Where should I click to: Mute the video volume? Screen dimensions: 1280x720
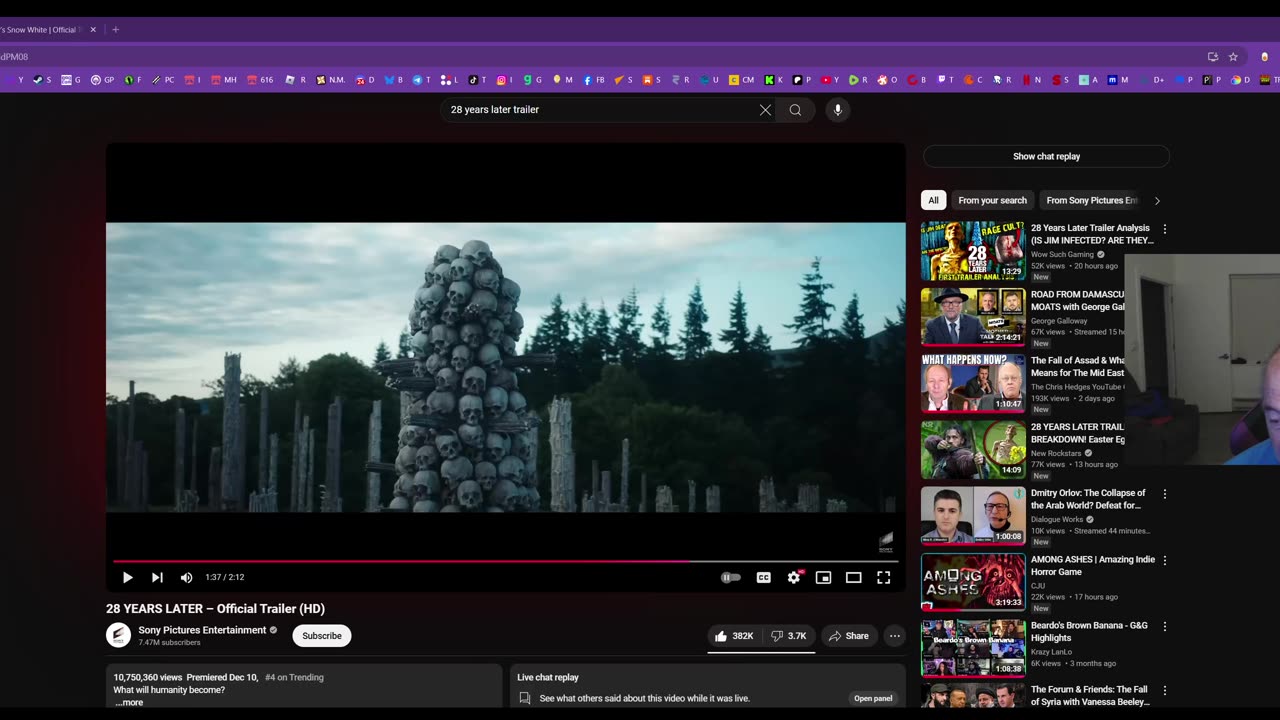tap(186, 577)
